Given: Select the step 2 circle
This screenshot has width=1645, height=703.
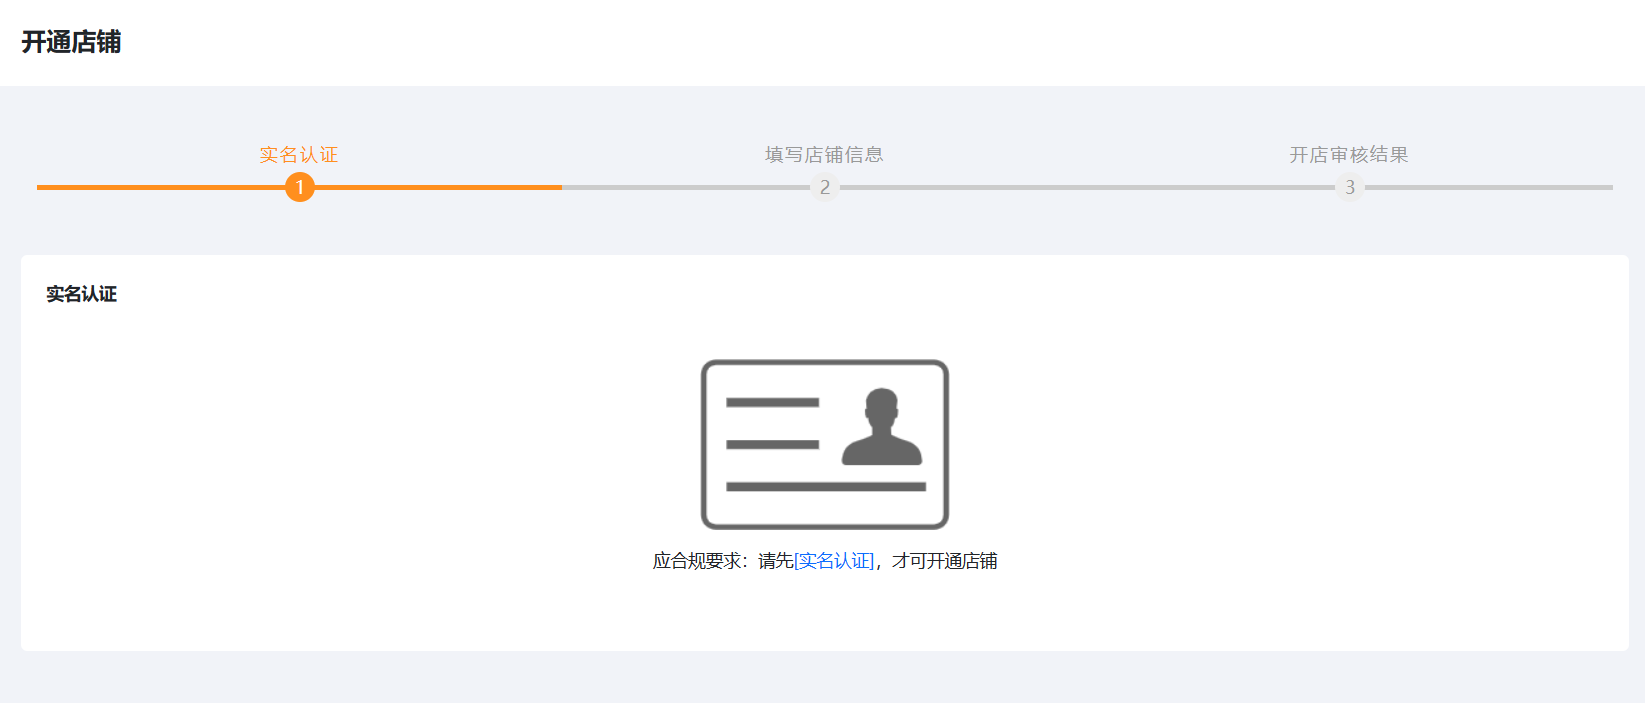Looking at the screenshot, I should point(824,187).
